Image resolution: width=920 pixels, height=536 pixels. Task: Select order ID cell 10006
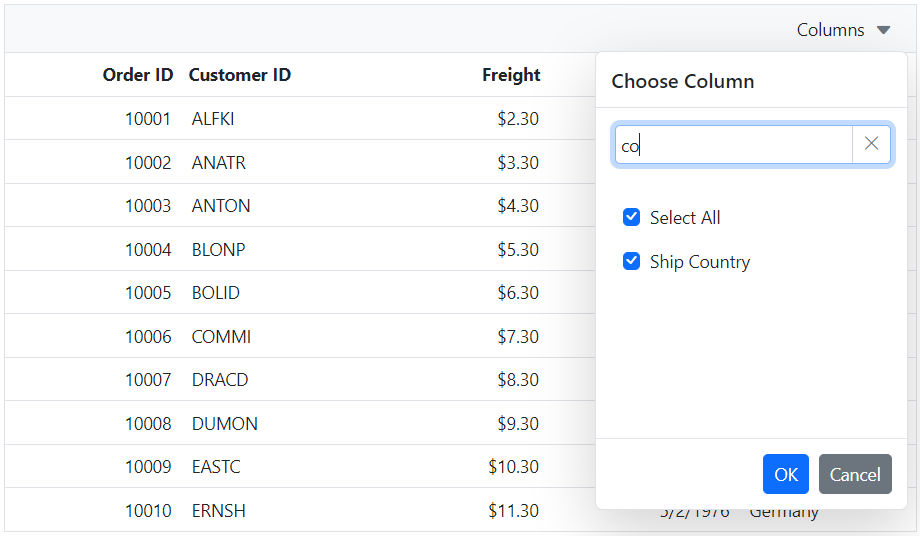148,337
